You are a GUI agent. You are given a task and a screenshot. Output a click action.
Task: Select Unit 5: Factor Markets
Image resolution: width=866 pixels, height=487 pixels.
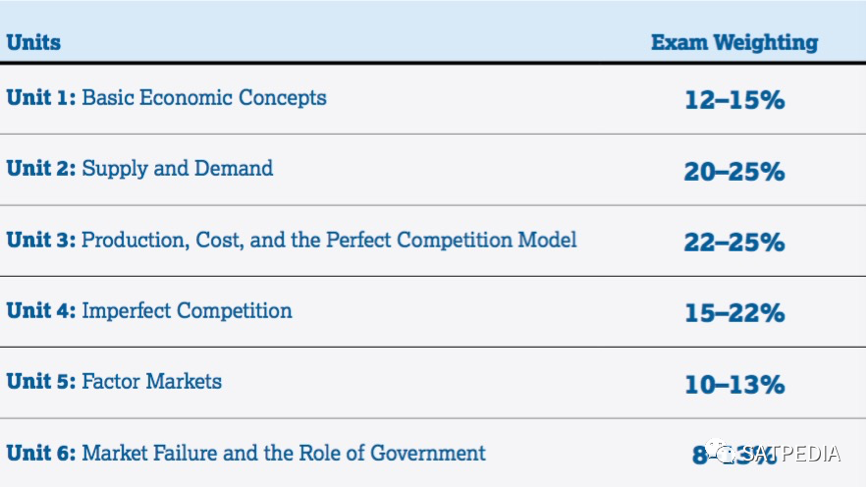(x=114, y=382)
